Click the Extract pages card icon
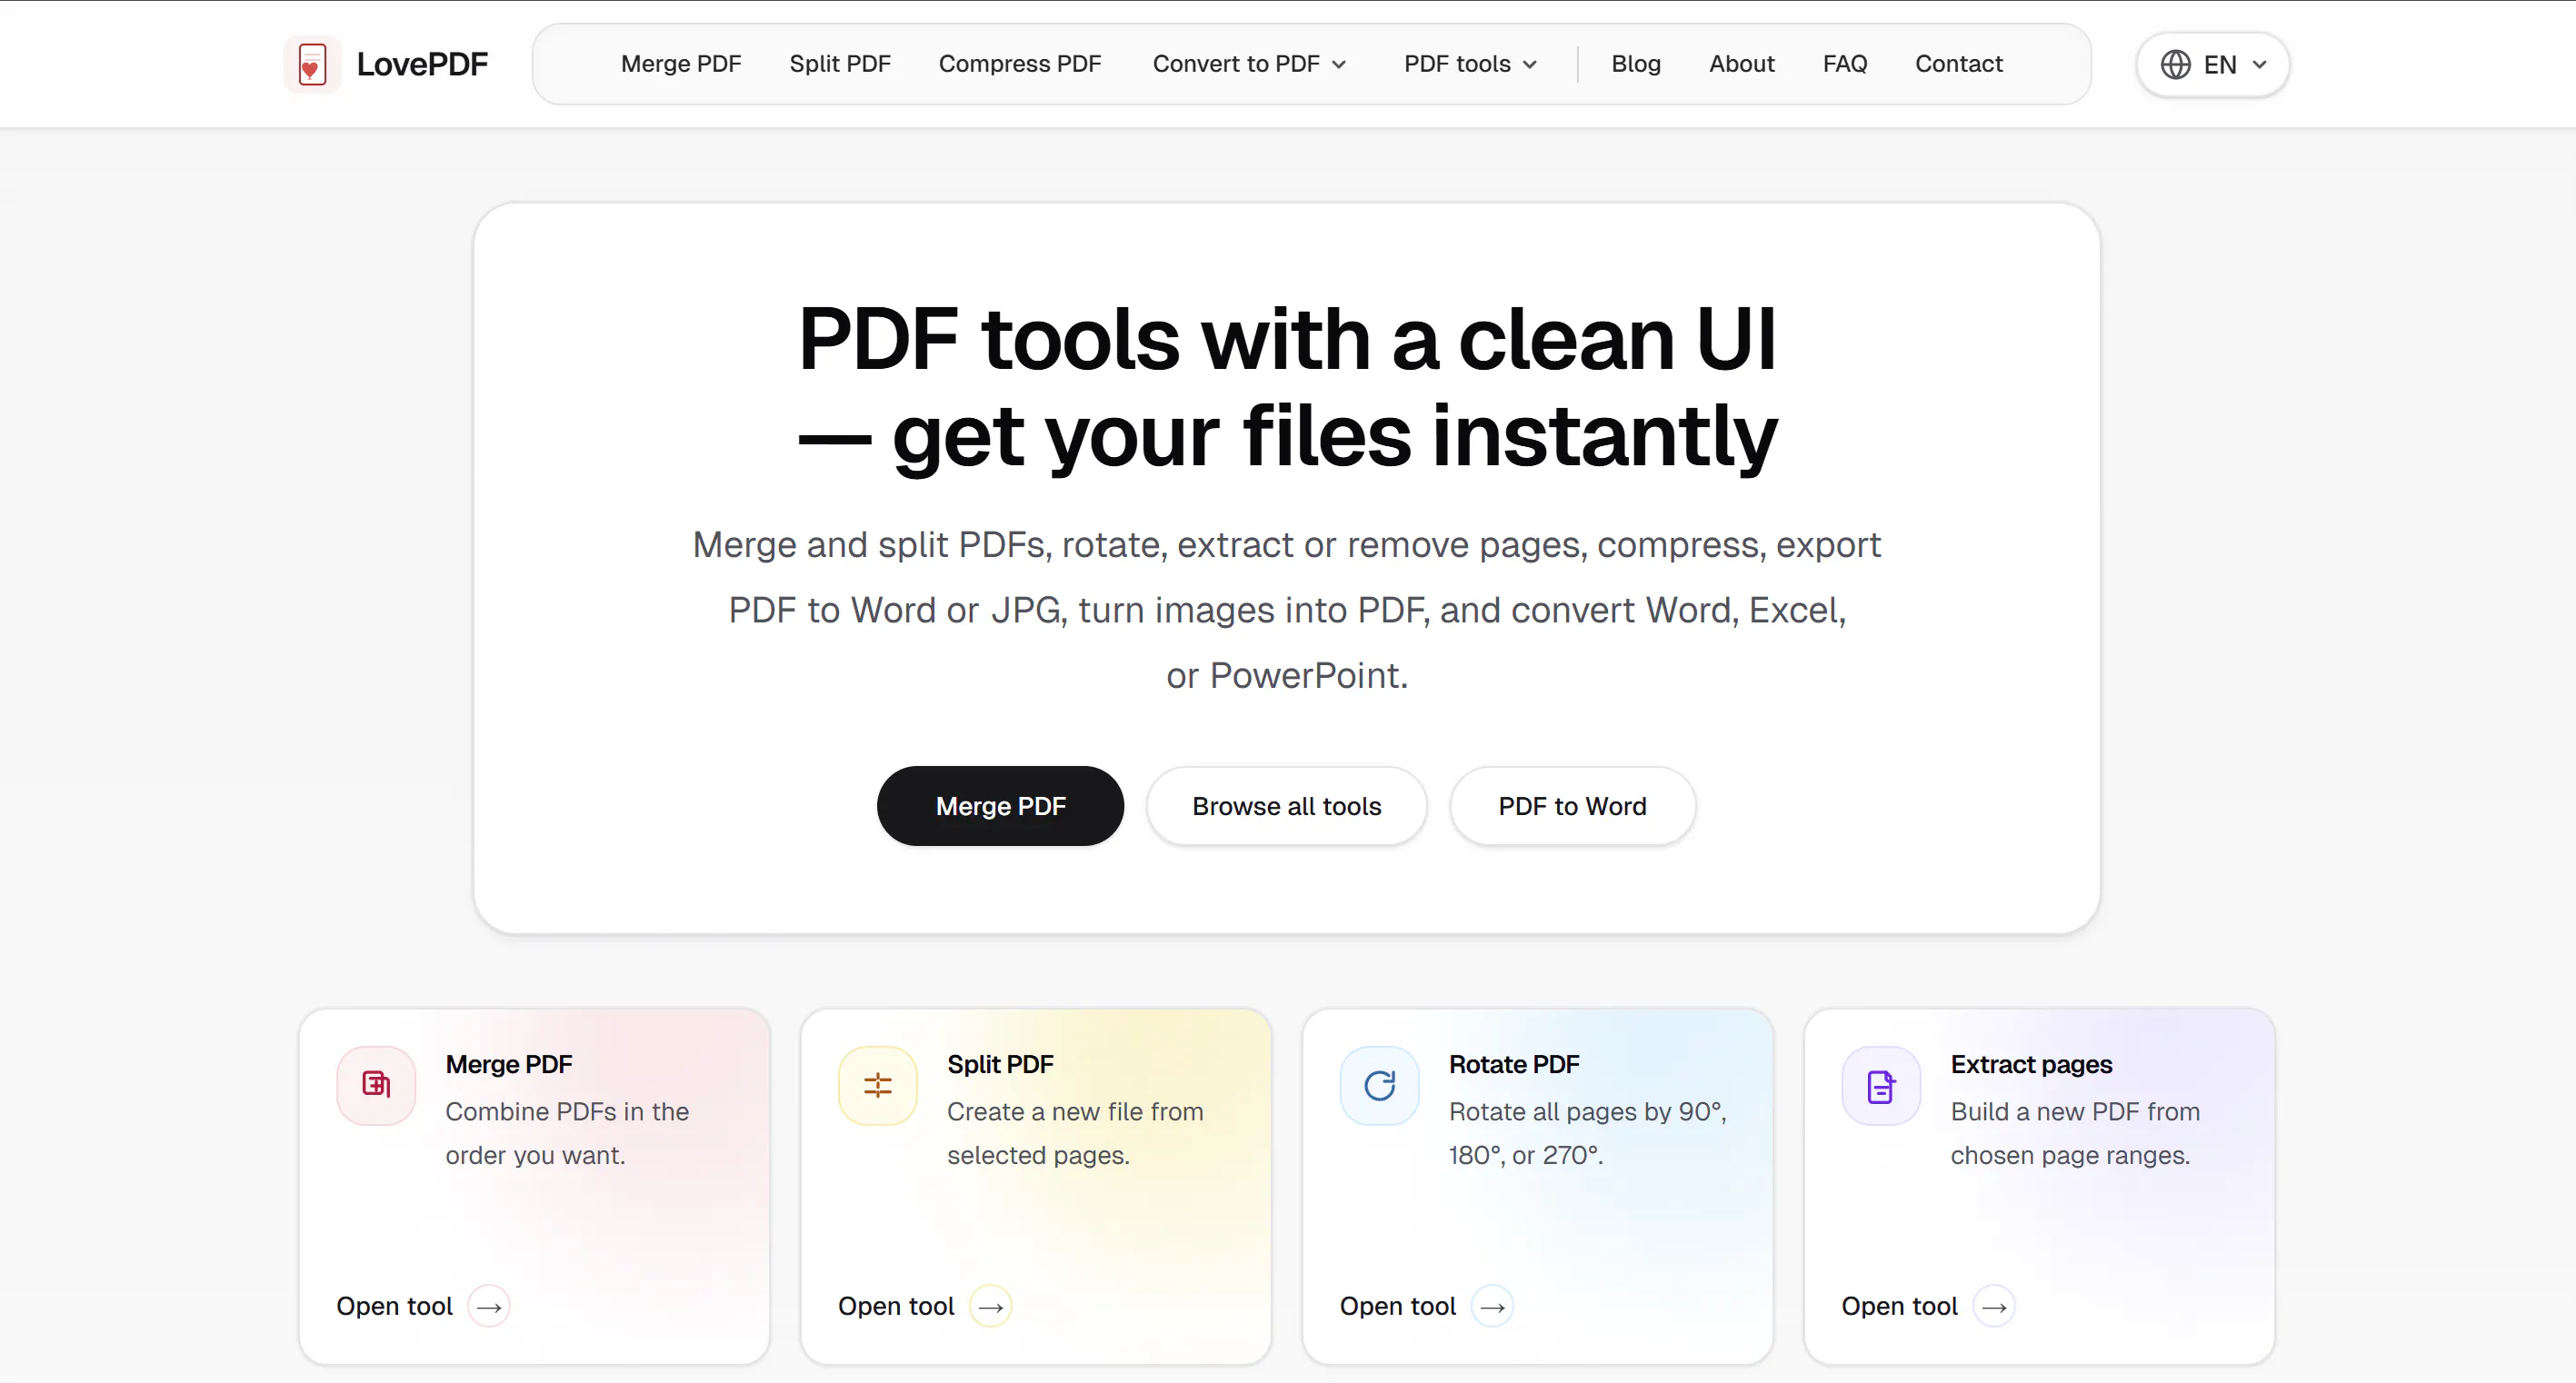2576x1383 pixels. coord(1881,1085)
